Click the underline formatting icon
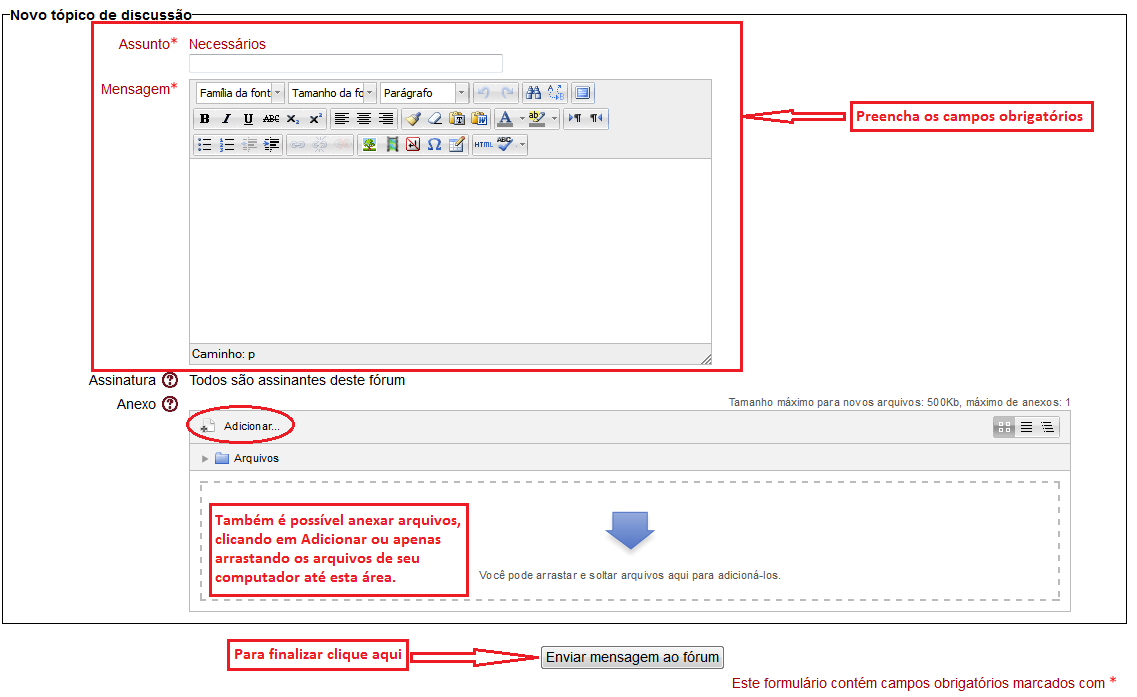Screen dimensions: 1137x697 [x=248, y=119]
